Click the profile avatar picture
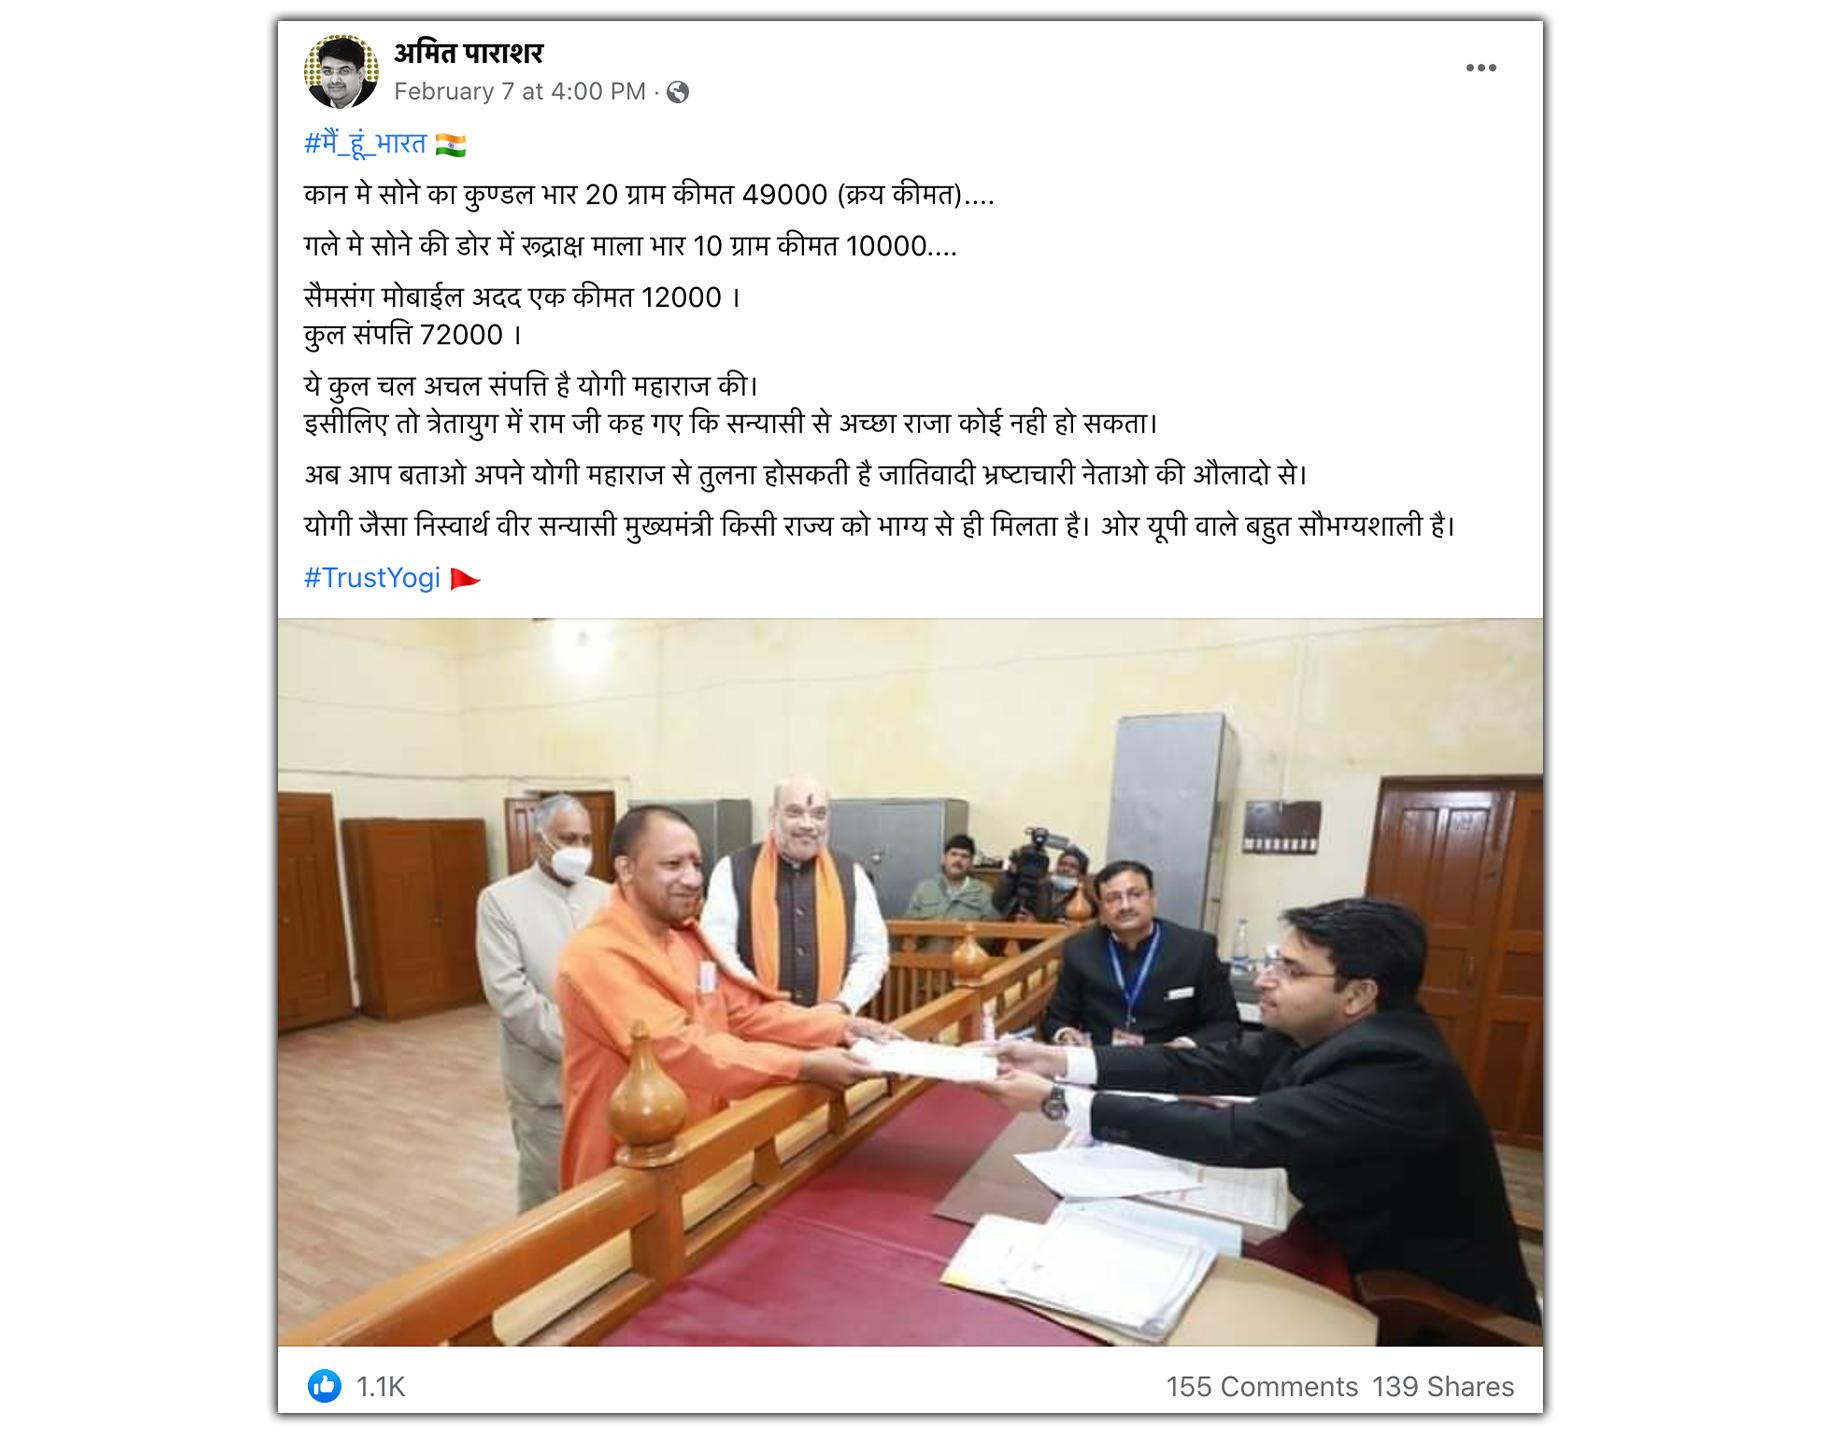The height and width of the screenshot is (1449, 1822). [x=341, y=71]
